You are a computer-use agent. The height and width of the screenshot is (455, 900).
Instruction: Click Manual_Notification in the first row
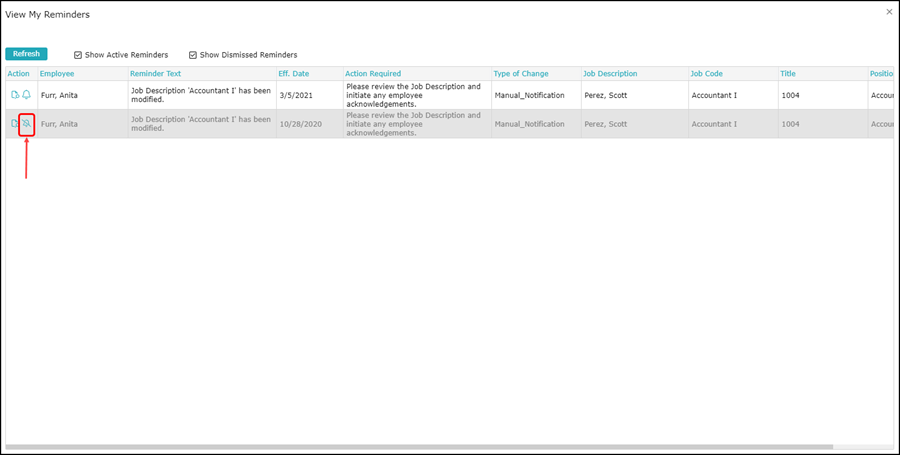click(530, 95)
